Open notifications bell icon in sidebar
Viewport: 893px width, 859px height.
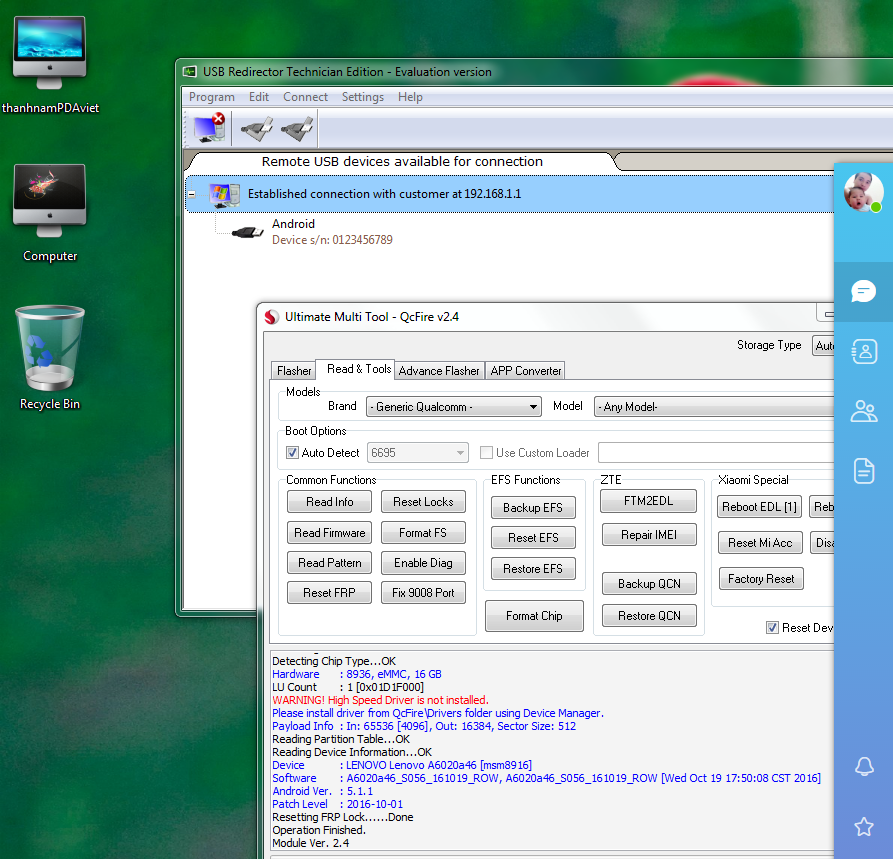(x=864, y=766)
